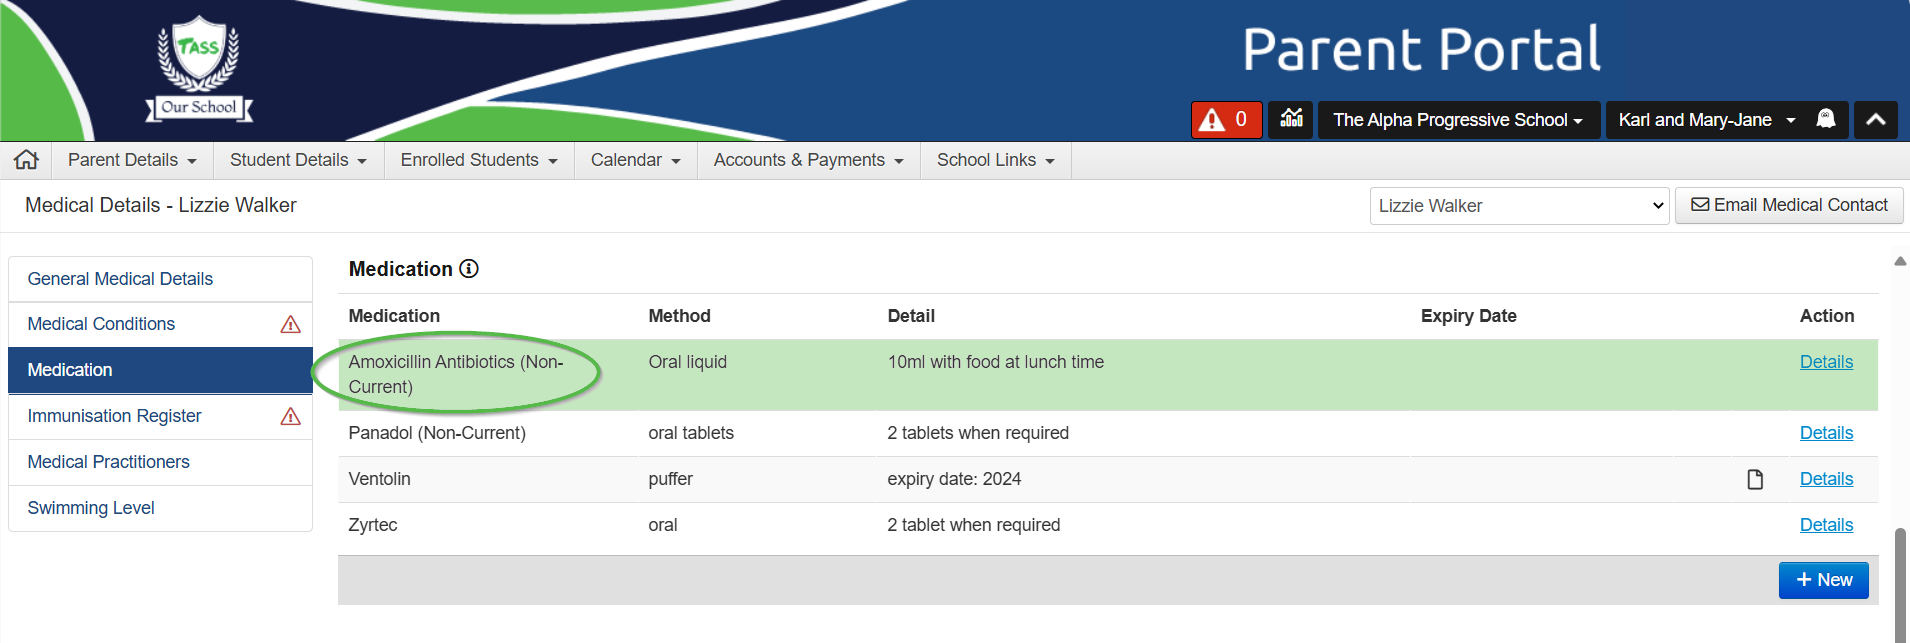Click the red alert warning counter

tap(1226, 120)
